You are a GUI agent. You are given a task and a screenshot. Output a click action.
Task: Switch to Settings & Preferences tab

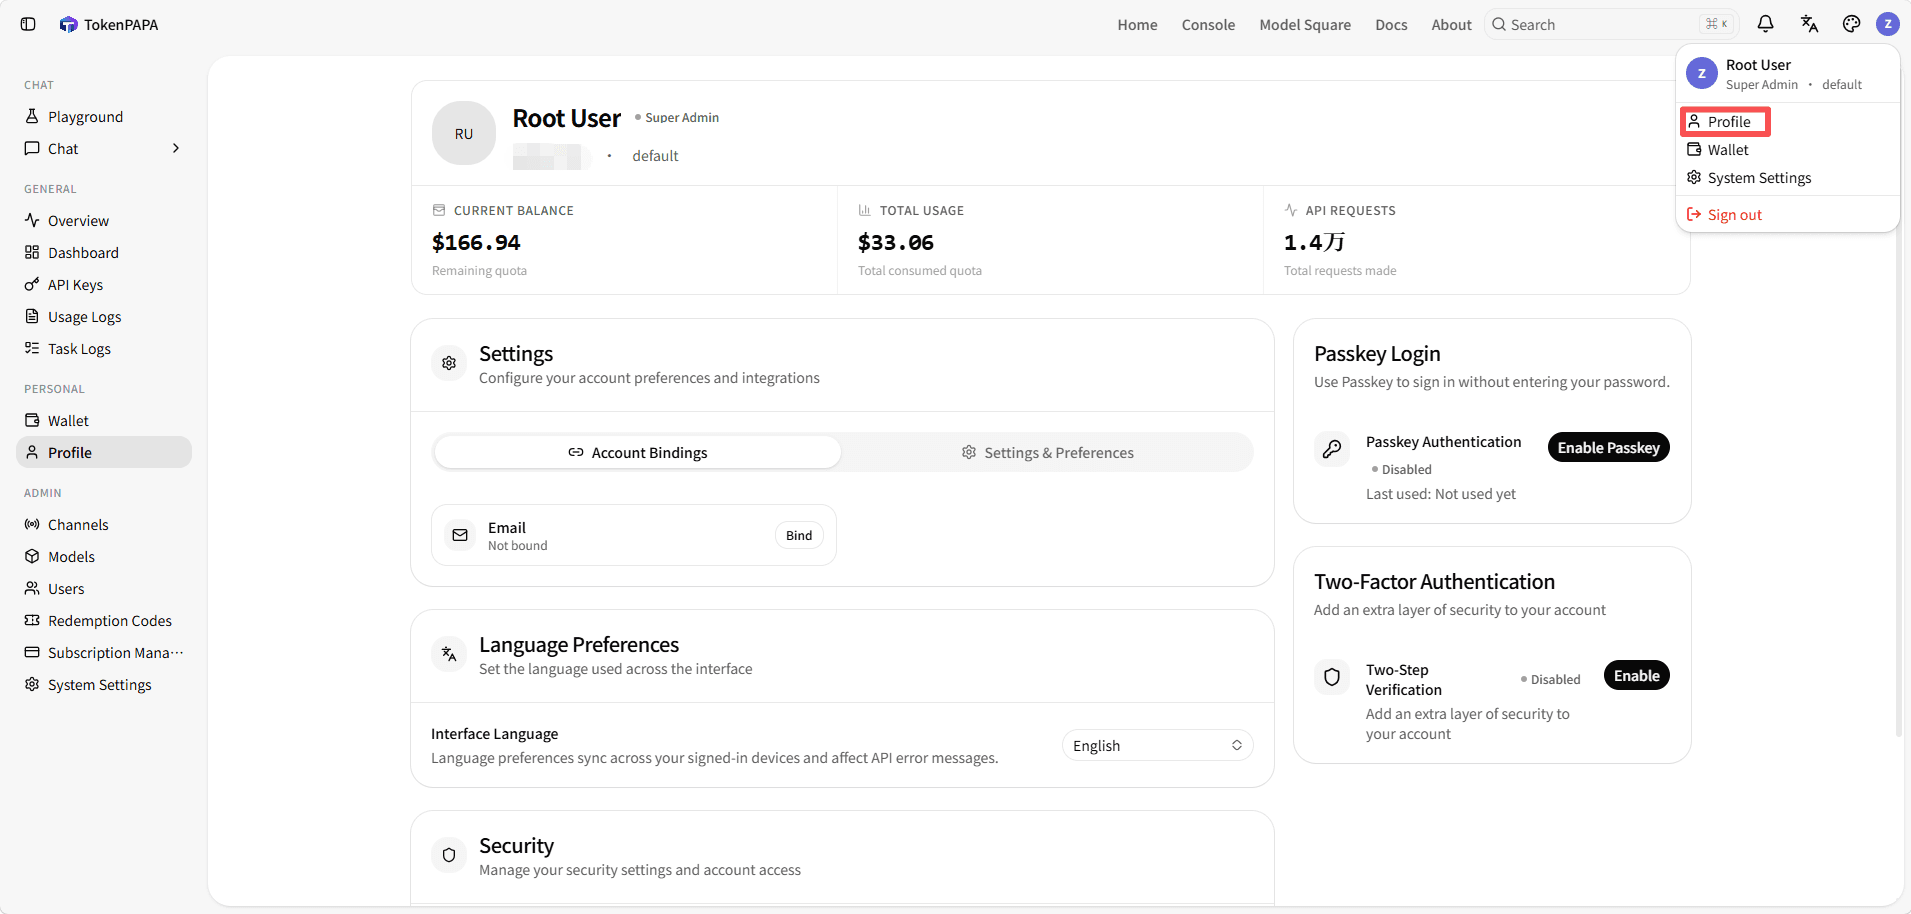(x=1047, y=453)
